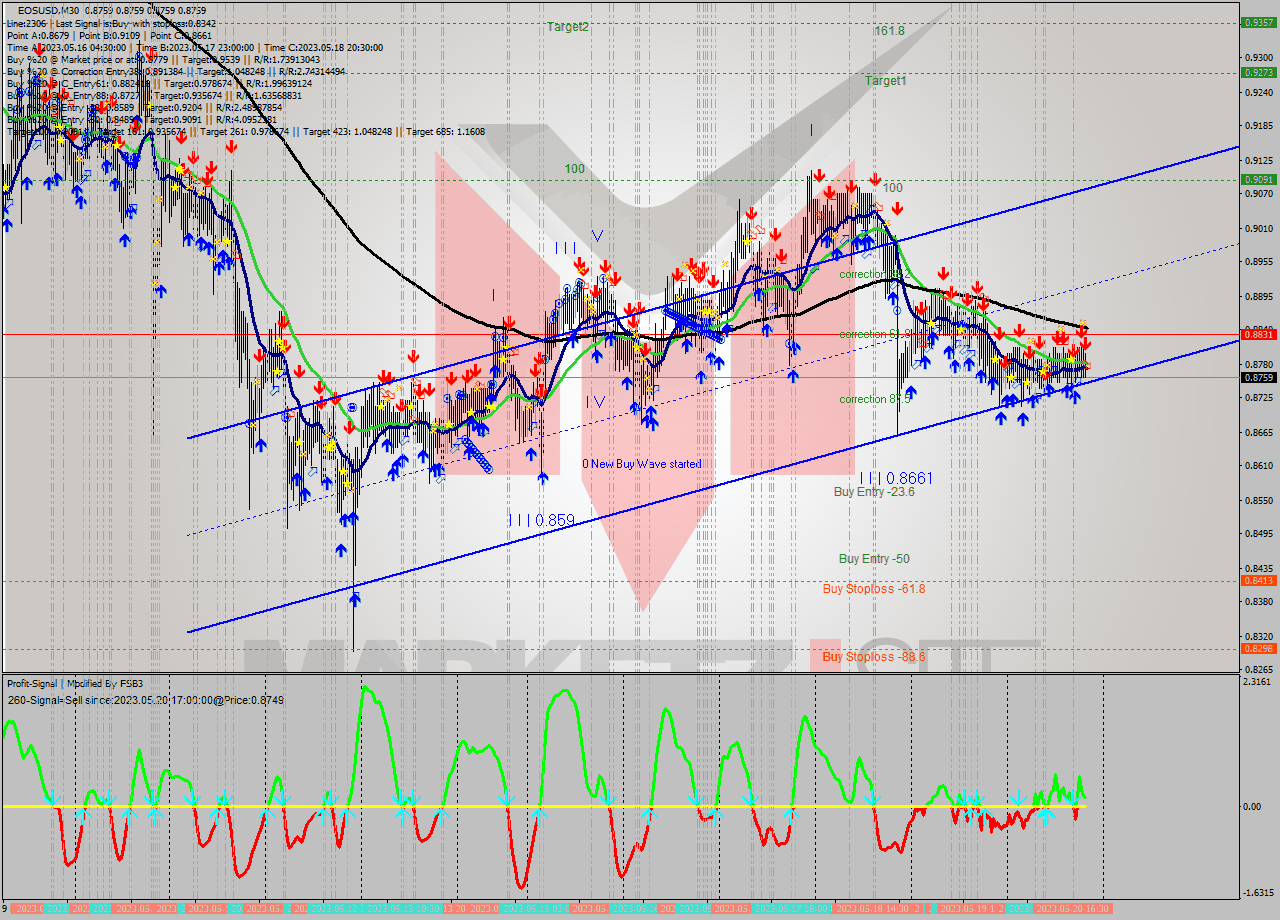
Task: Click the 'I I I 0.859' wave label
Action: (x=541, y=520)
